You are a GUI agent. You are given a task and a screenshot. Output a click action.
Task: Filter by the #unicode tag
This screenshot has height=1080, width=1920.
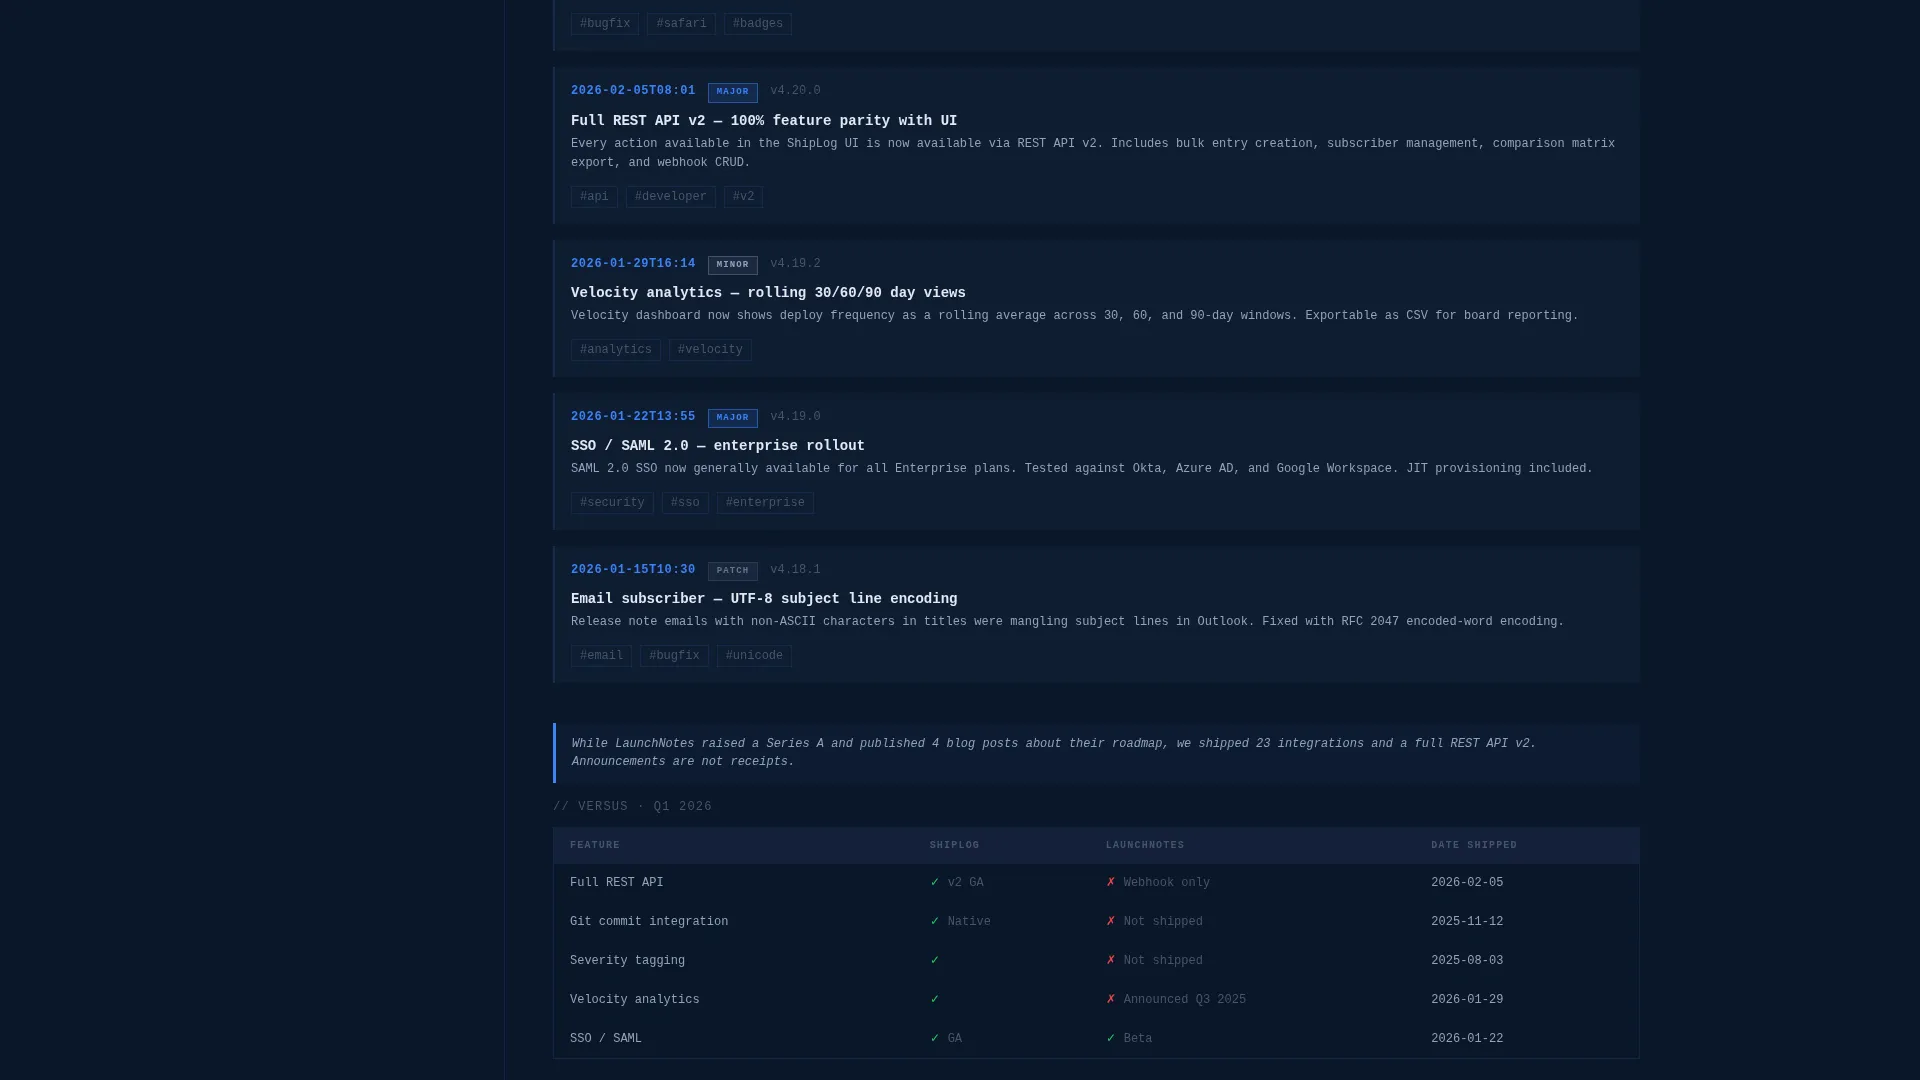click(x=754, y=656)
